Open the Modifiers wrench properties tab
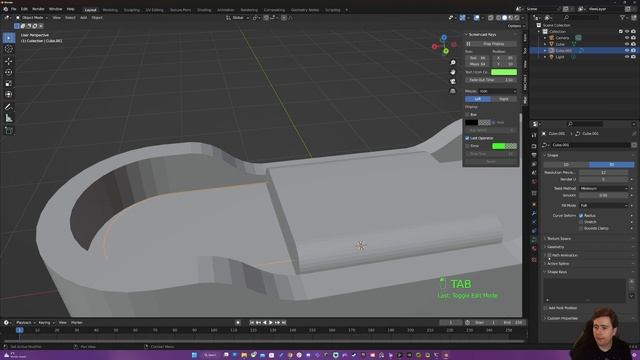Image resolution: width=640 pixels, height=360 pixels. [534, 213]
